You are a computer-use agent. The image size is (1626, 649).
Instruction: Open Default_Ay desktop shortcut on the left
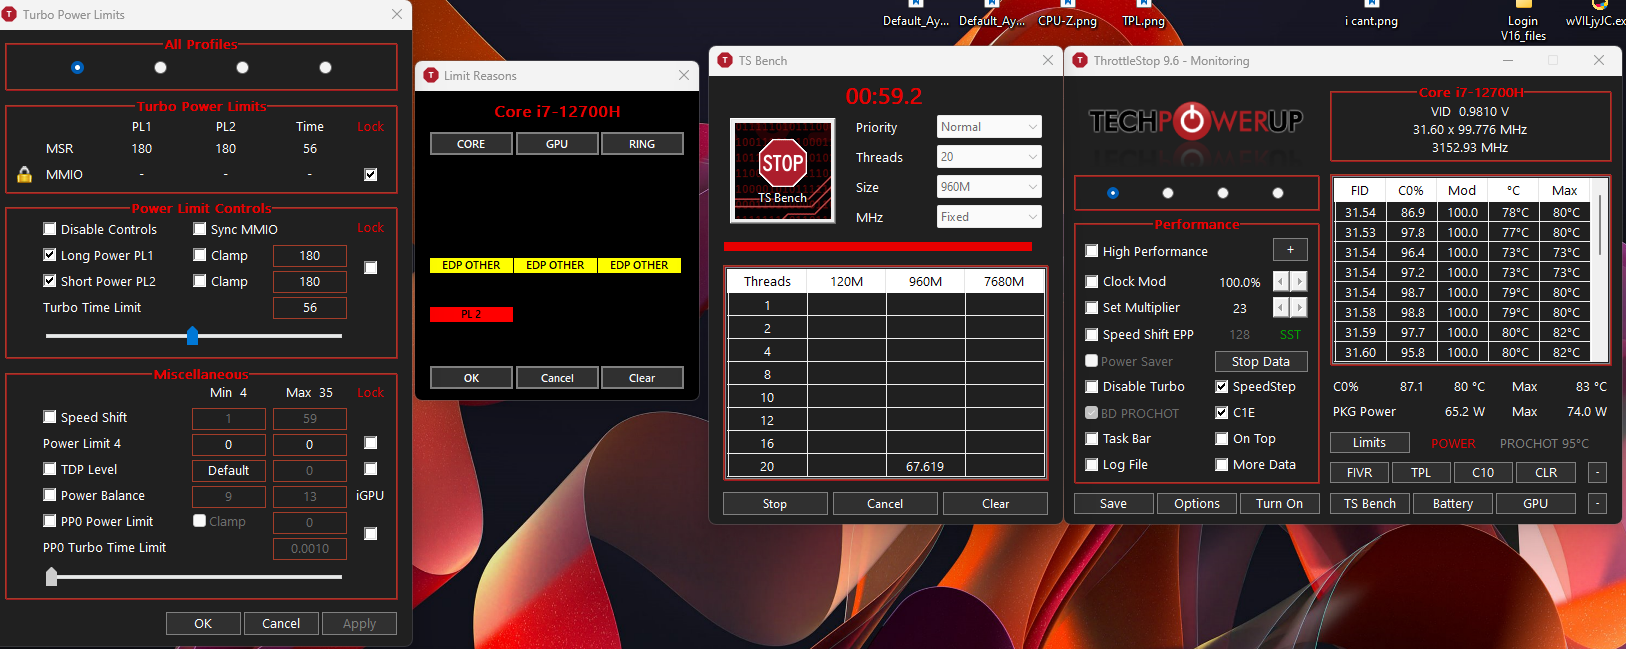click(915, 14)
